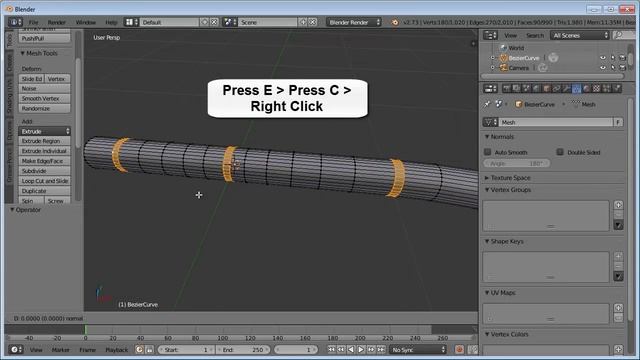Open the timeline Marker menu

coord(60,349)
